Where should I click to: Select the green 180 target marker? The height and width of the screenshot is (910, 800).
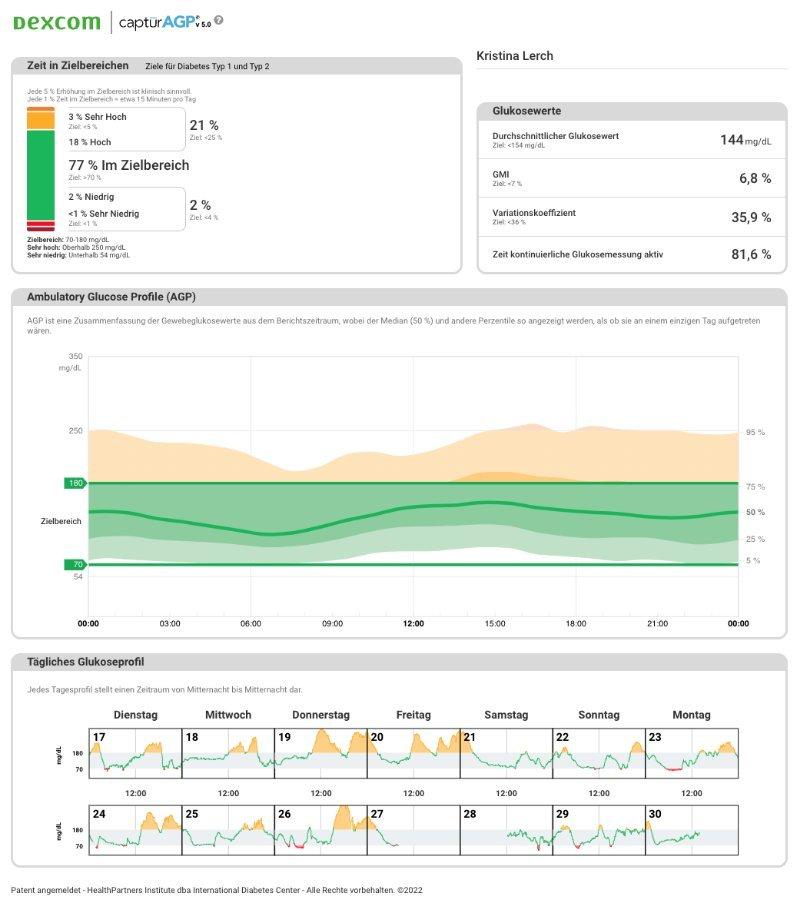76,483
